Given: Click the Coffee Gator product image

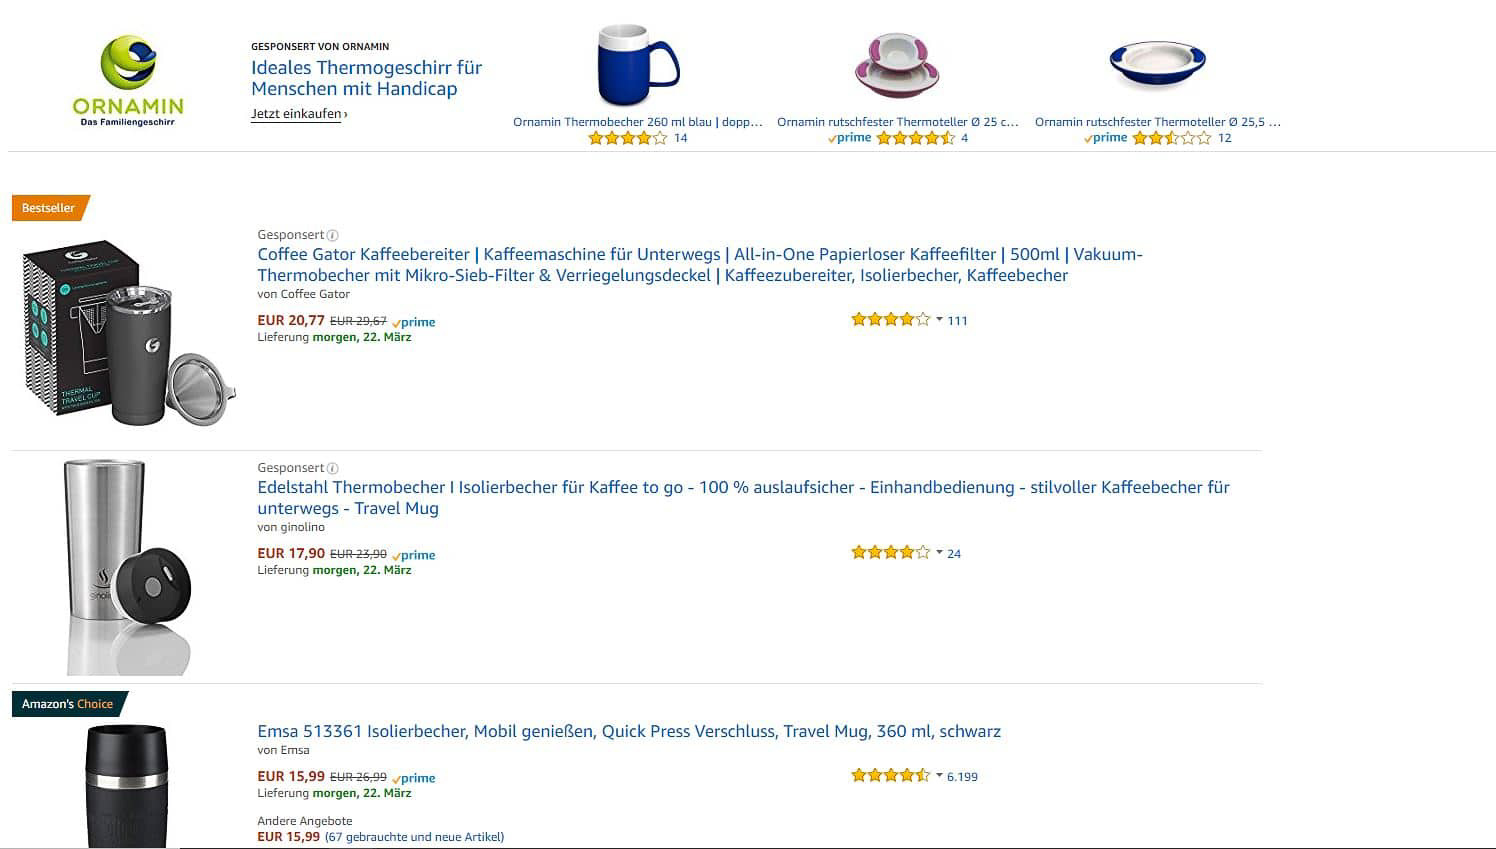Looking at the screenshot, I should click(128, 332).
